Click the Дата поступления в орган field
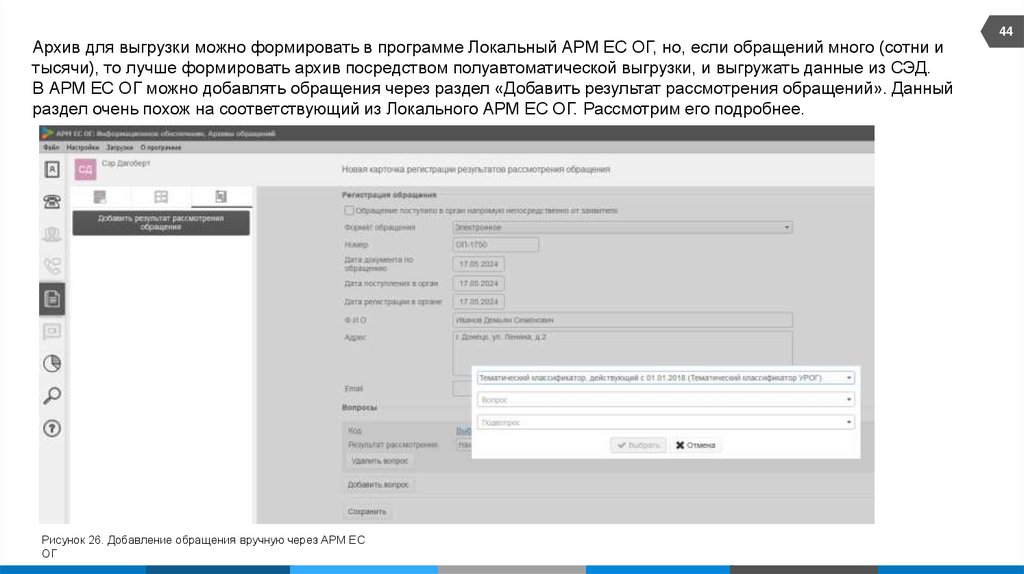Viewport: 1024px width, 574px height. (478, 283)
